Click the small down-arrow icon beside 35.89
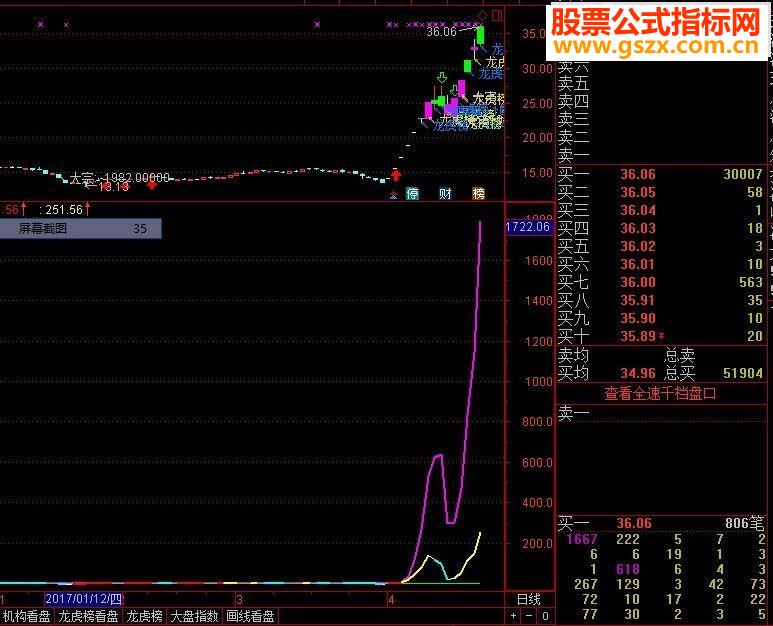The width and height of the screenshot is (773, 626). (662, 336)
